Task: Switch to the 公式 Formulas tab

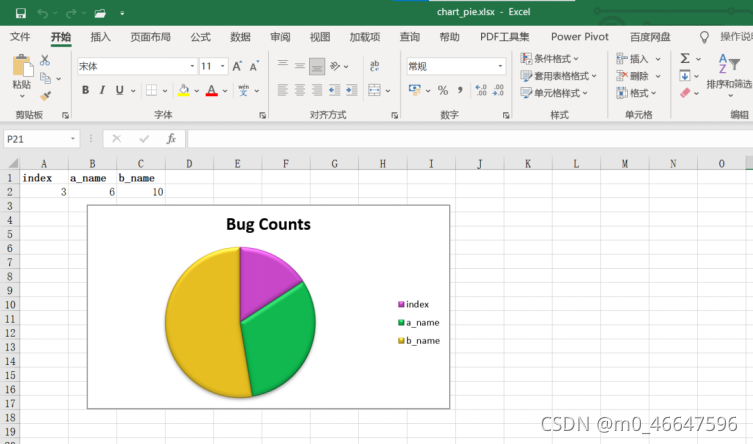Action: (200, 37)
